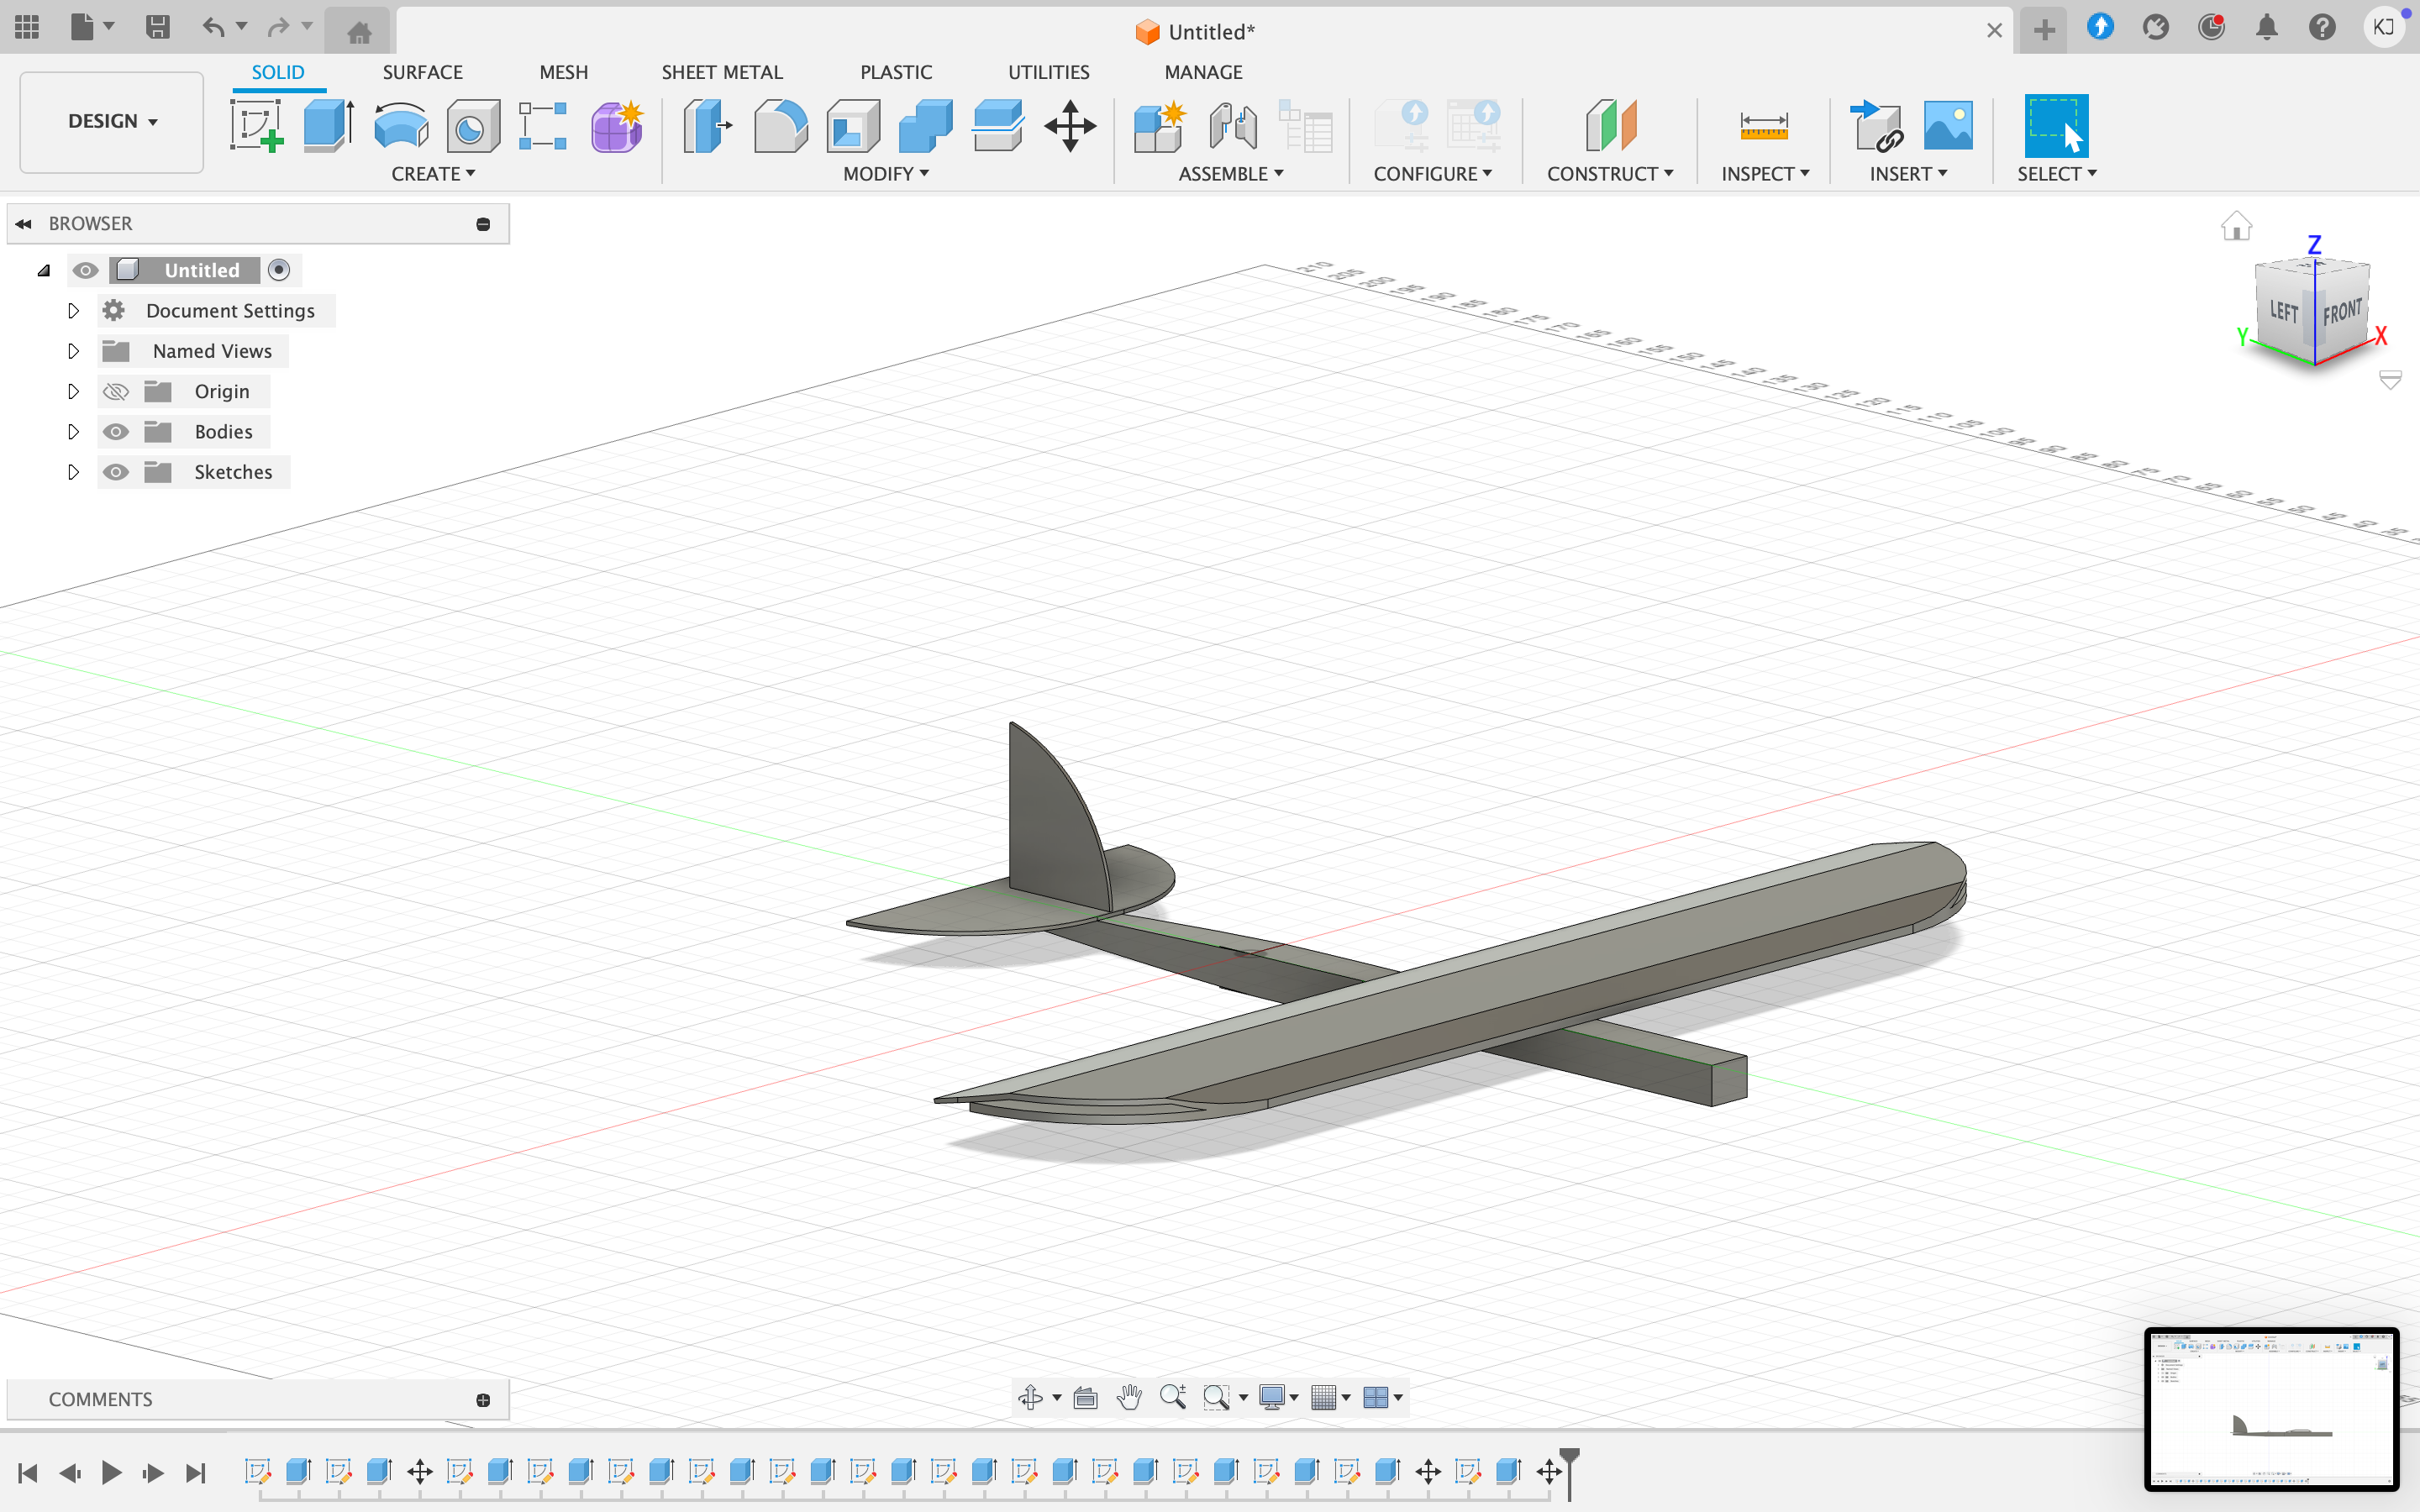Viewport: 2420px width, 1512px height.
Task: Hide the Bodies folder
Action: pos(116,432)
